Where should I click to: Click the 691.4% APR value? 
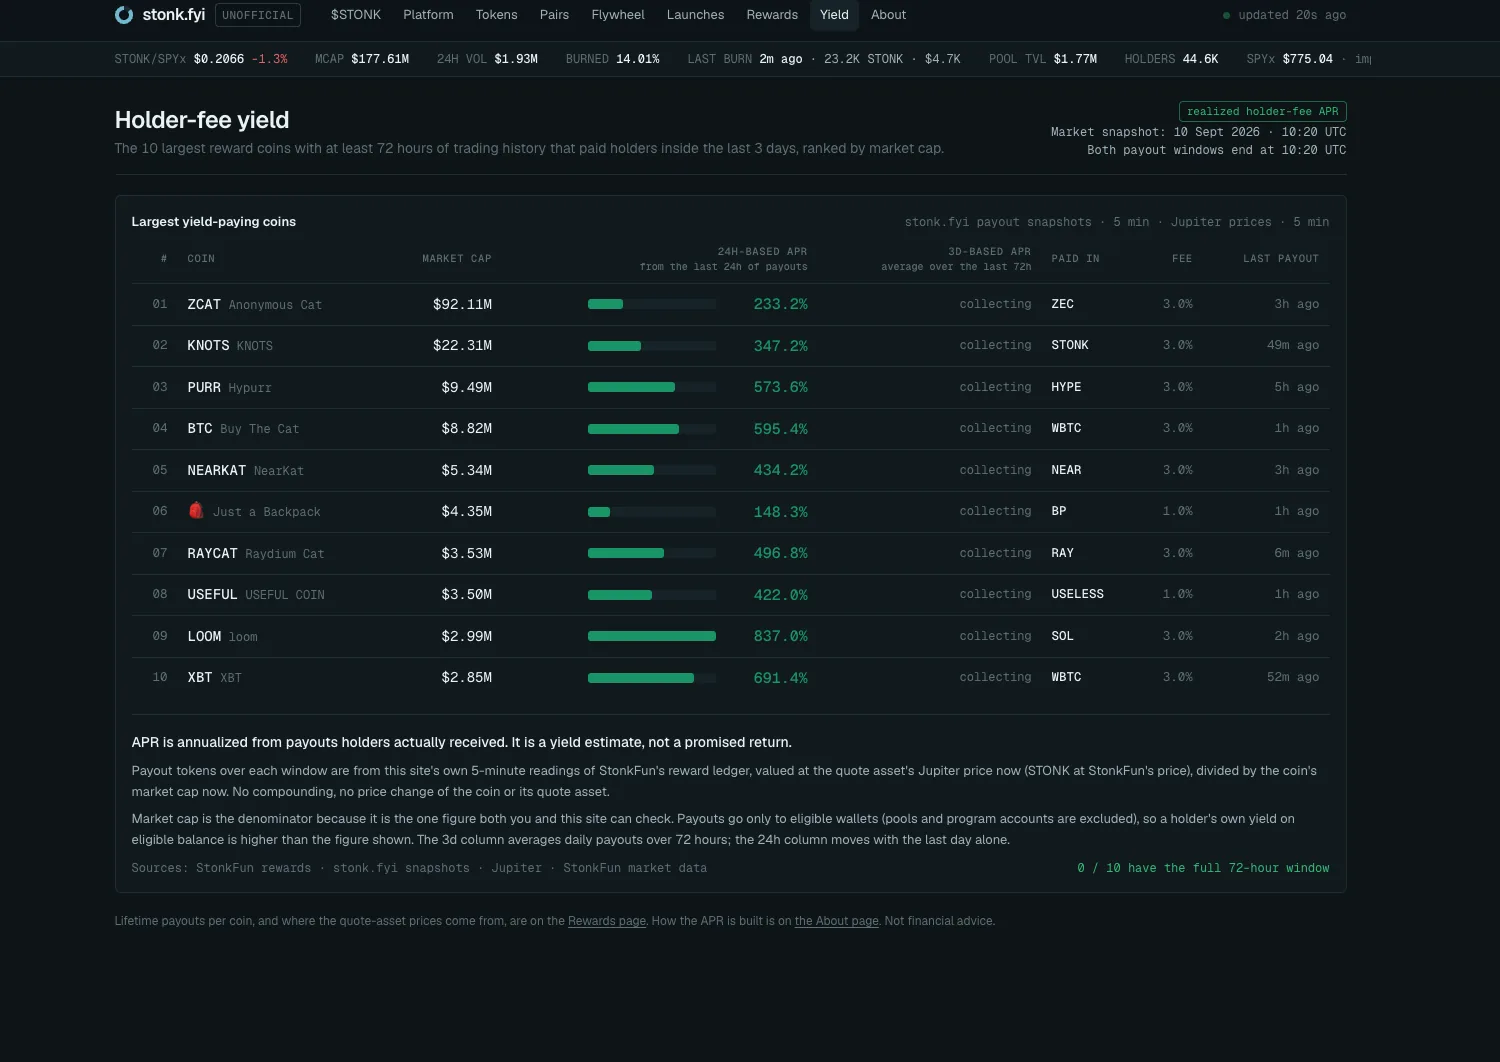[x=780, y=678]
